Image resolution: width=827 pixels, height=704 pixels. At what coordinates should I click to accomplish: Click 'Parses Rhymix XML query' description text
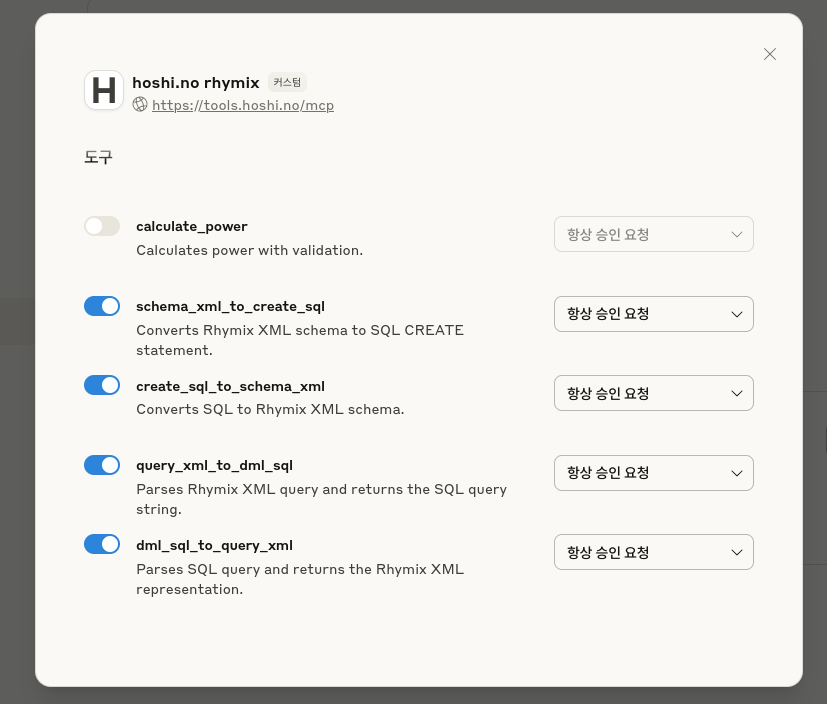point(321,499)
